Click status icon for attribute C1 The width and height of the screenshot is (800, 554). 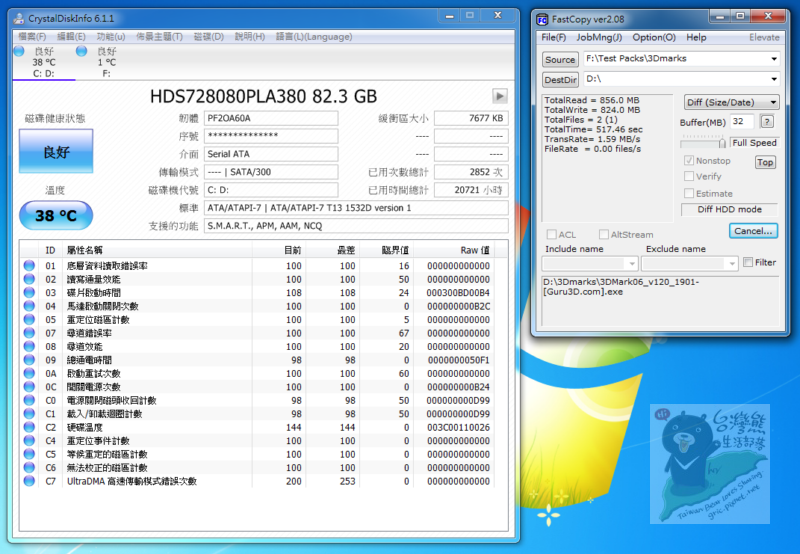pos(29,414)
